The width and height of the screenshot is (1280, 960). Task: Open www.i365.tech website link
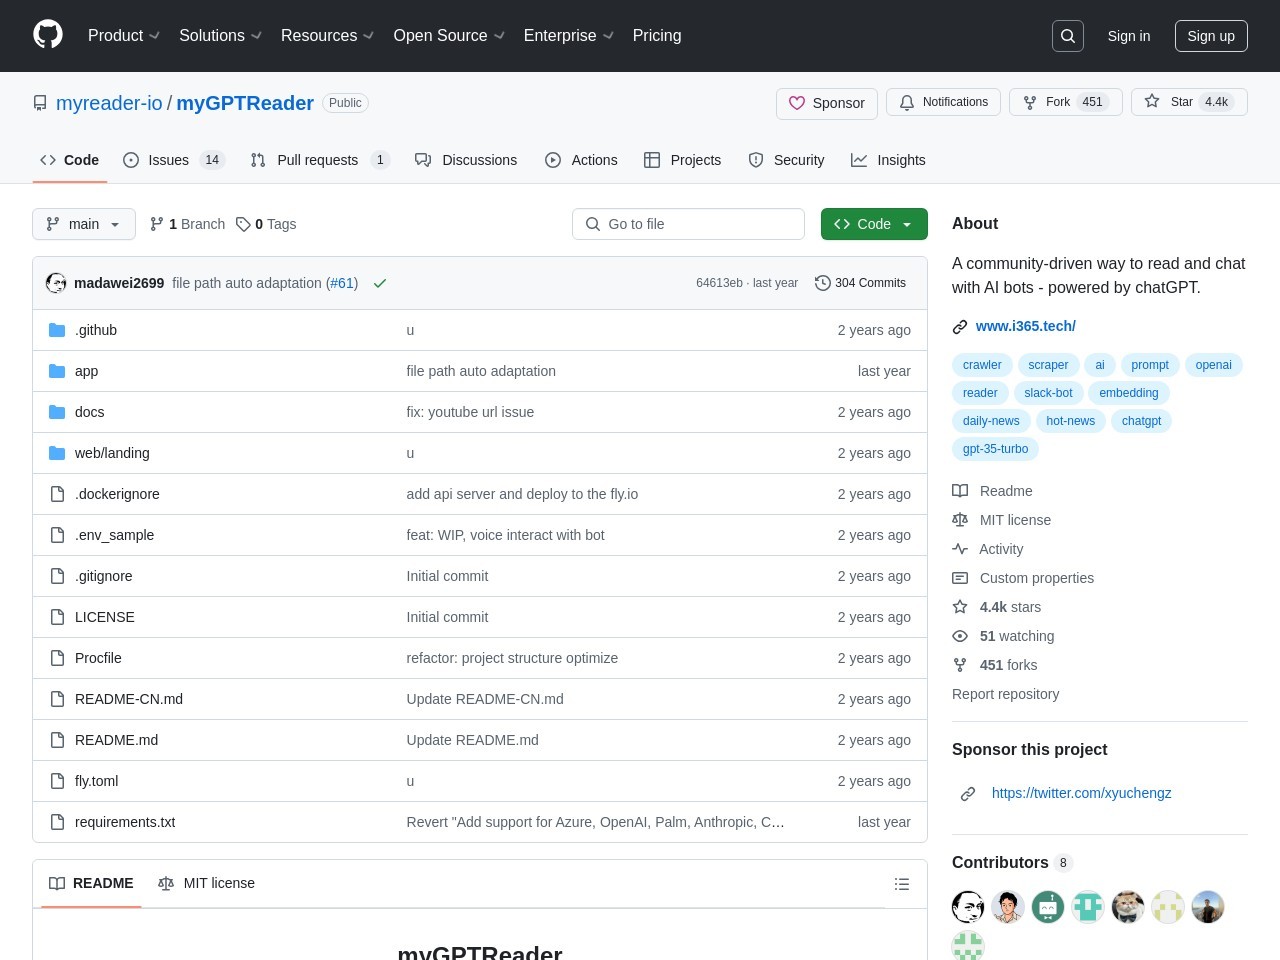tap(1026, 326)
